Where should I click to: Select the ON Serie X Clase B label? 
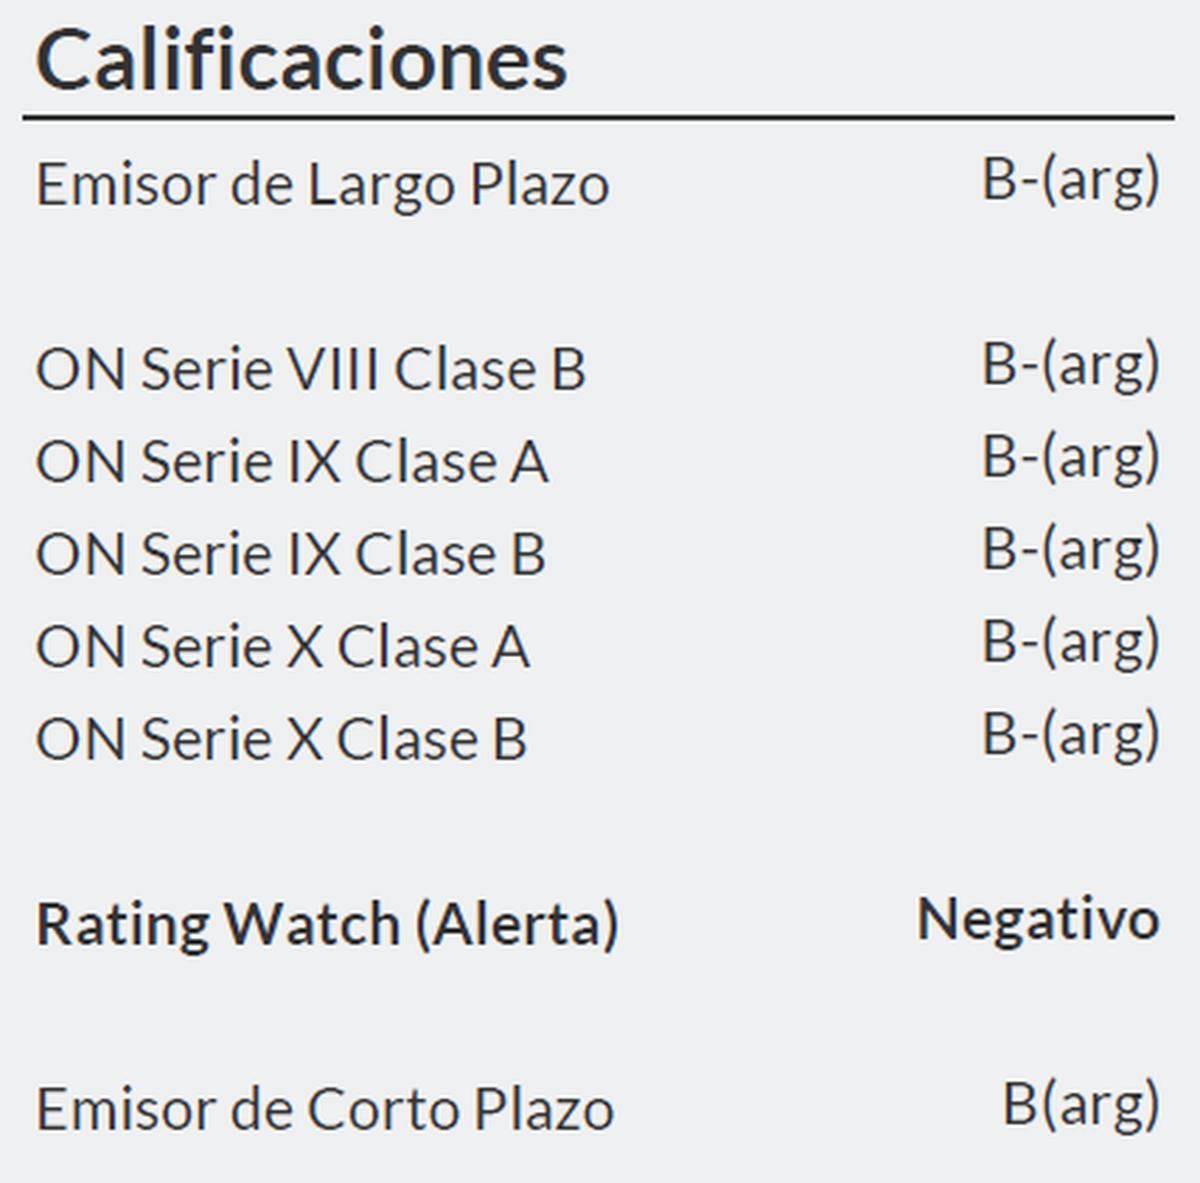pos(281,740)
